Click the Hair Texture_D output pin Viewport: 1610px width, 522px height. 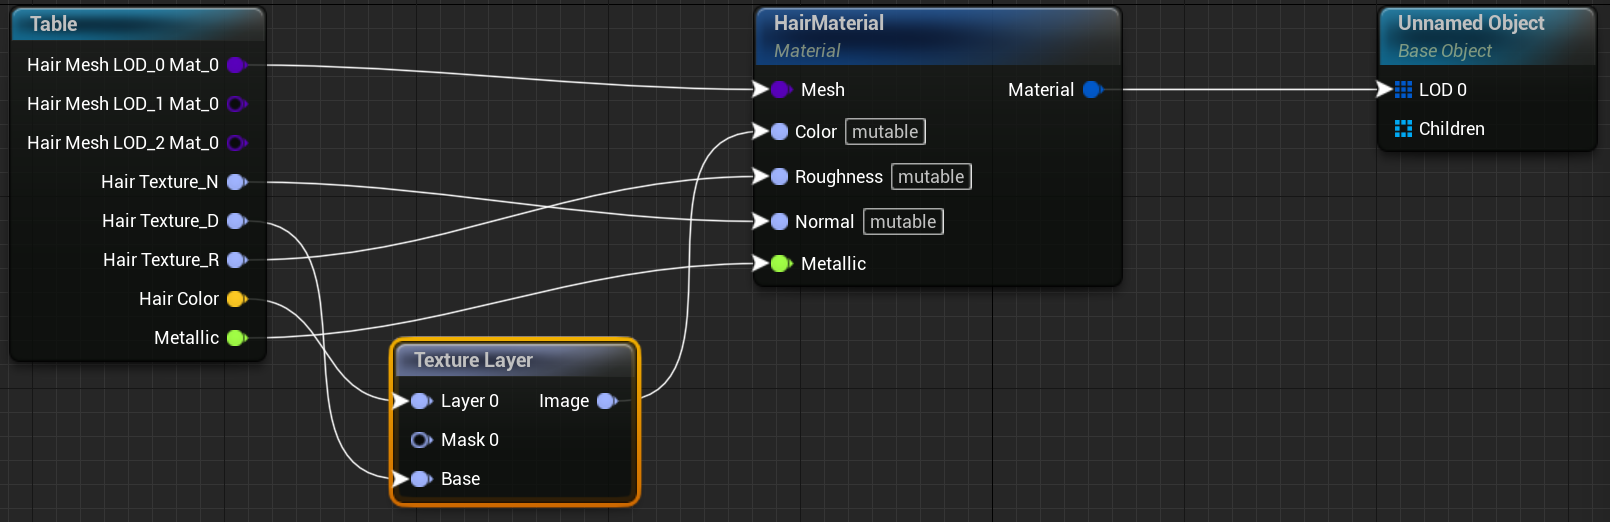[x=237, y=221]
